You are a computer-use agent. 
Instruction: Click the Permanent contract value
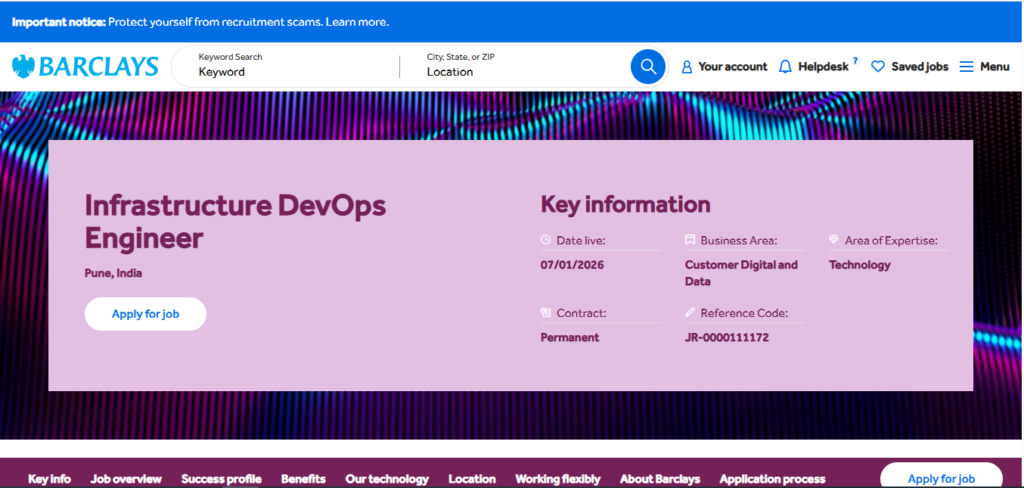[569, 338]
